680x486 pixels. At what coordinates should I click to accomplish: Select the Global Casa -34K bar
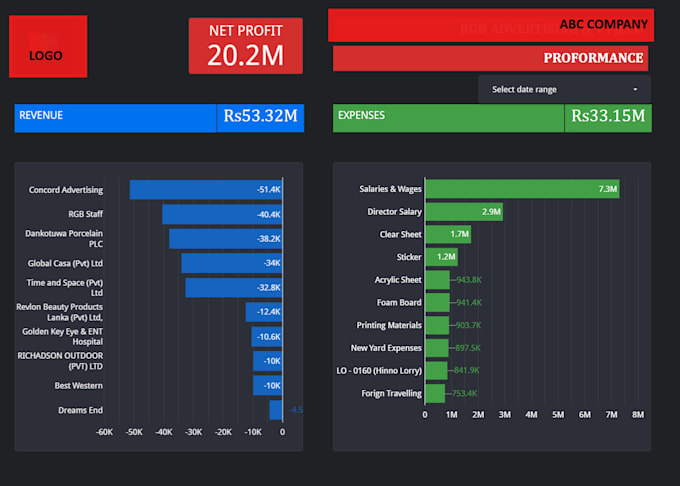click(x=232, y=263)
